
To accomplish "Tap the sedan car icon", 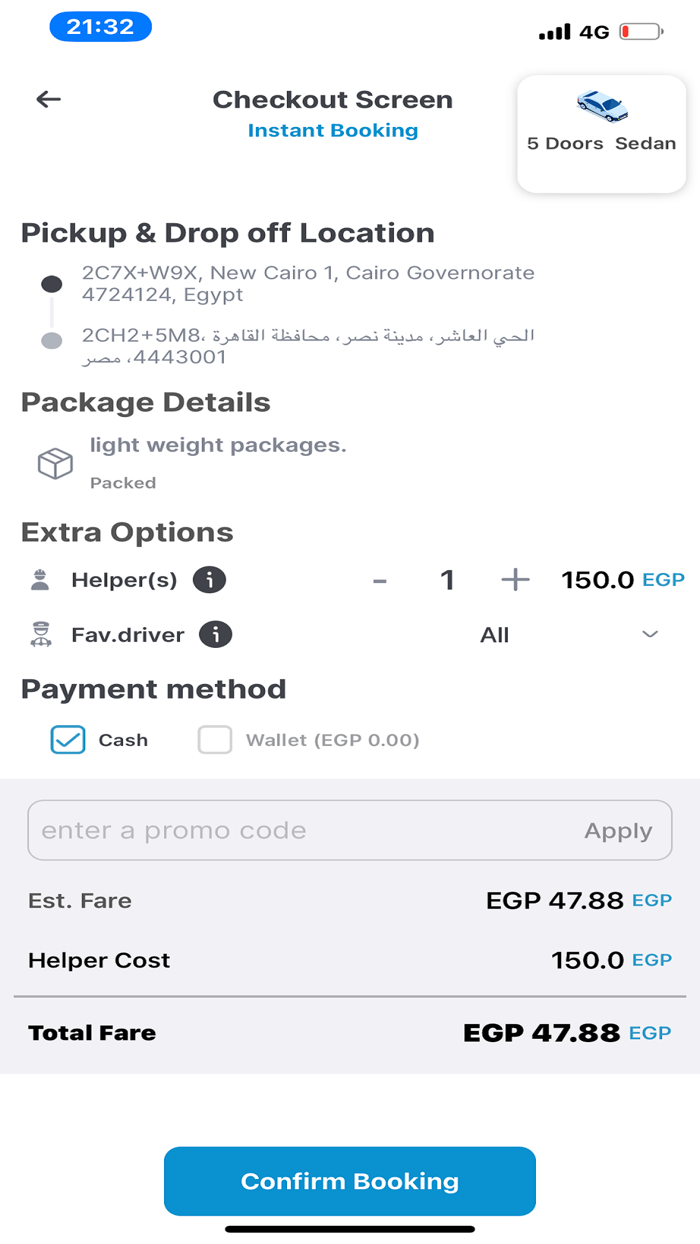I will (x=601, y=105).
